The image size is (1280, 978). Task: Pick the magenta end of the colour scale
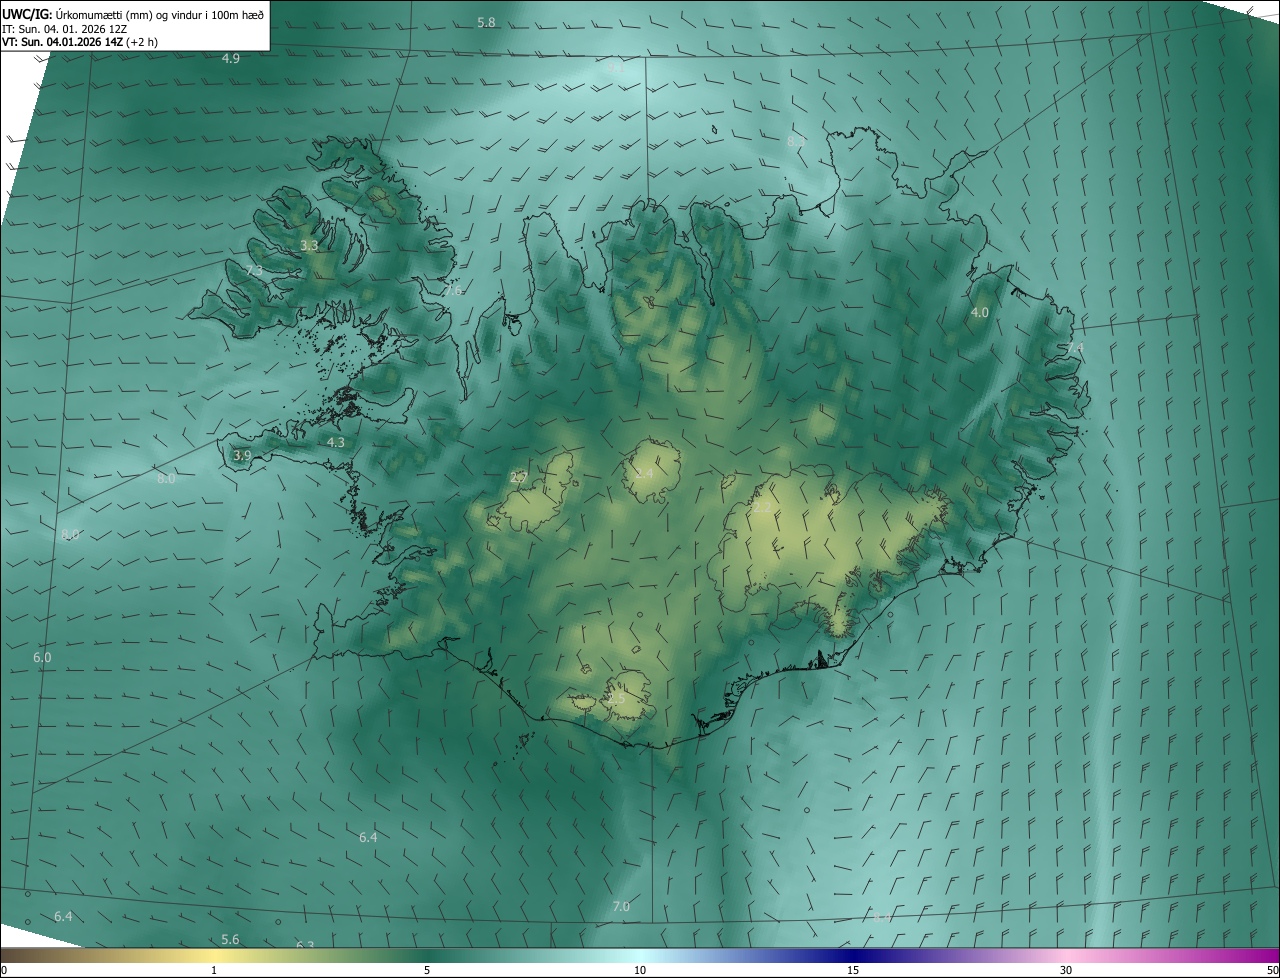(1266, 956)
